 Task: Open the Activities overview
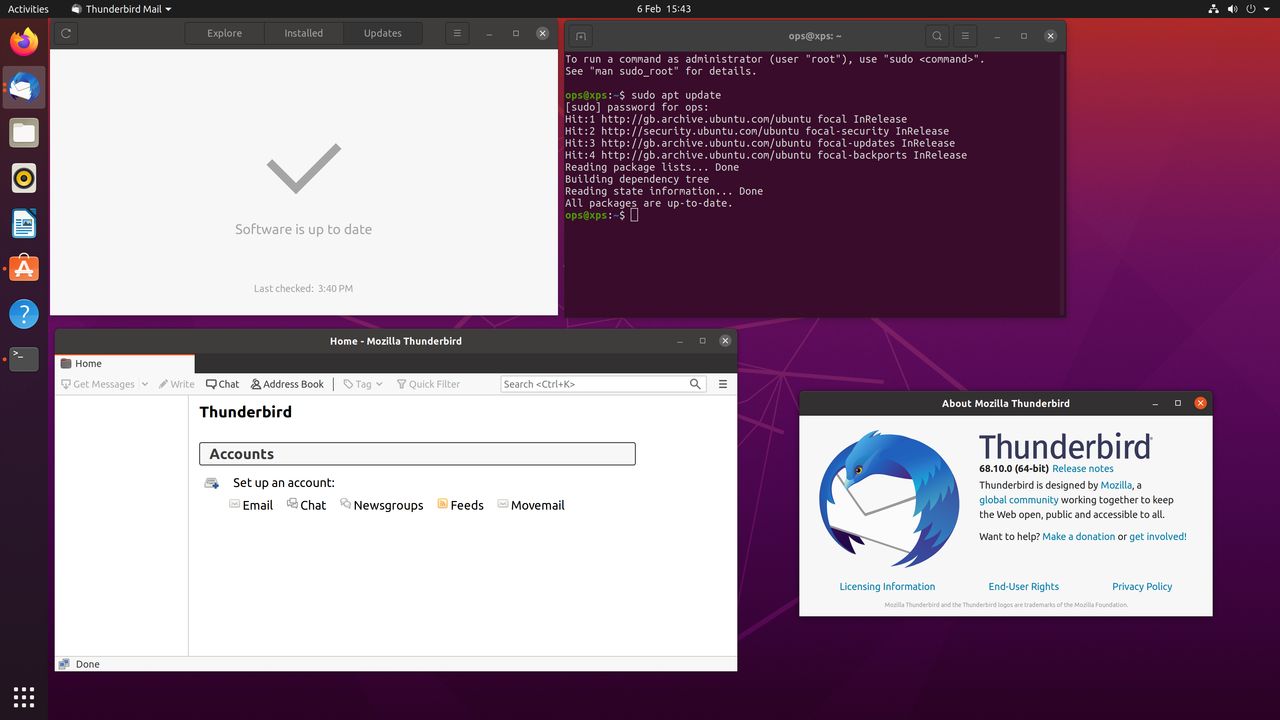coord(28,9)
